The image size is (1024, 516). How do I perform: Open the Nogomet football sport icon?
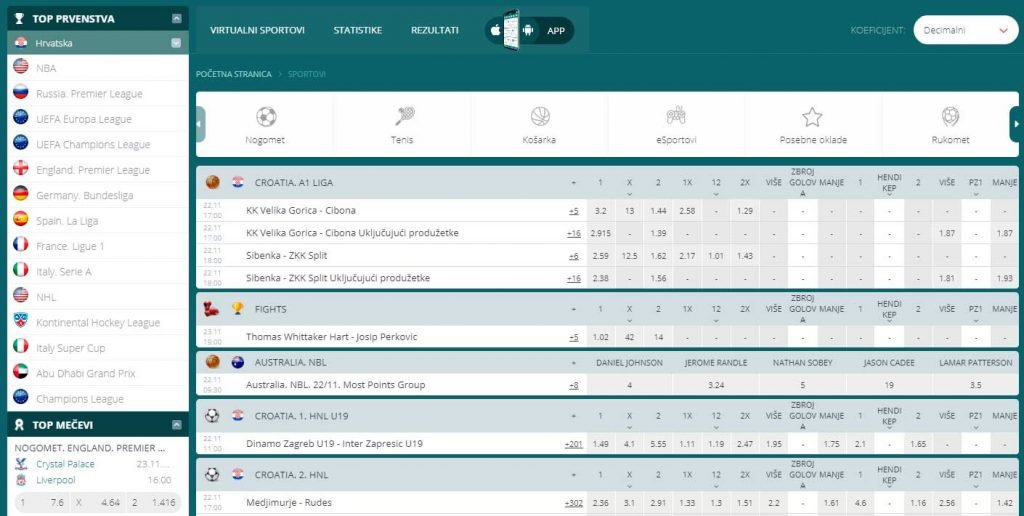266,117
